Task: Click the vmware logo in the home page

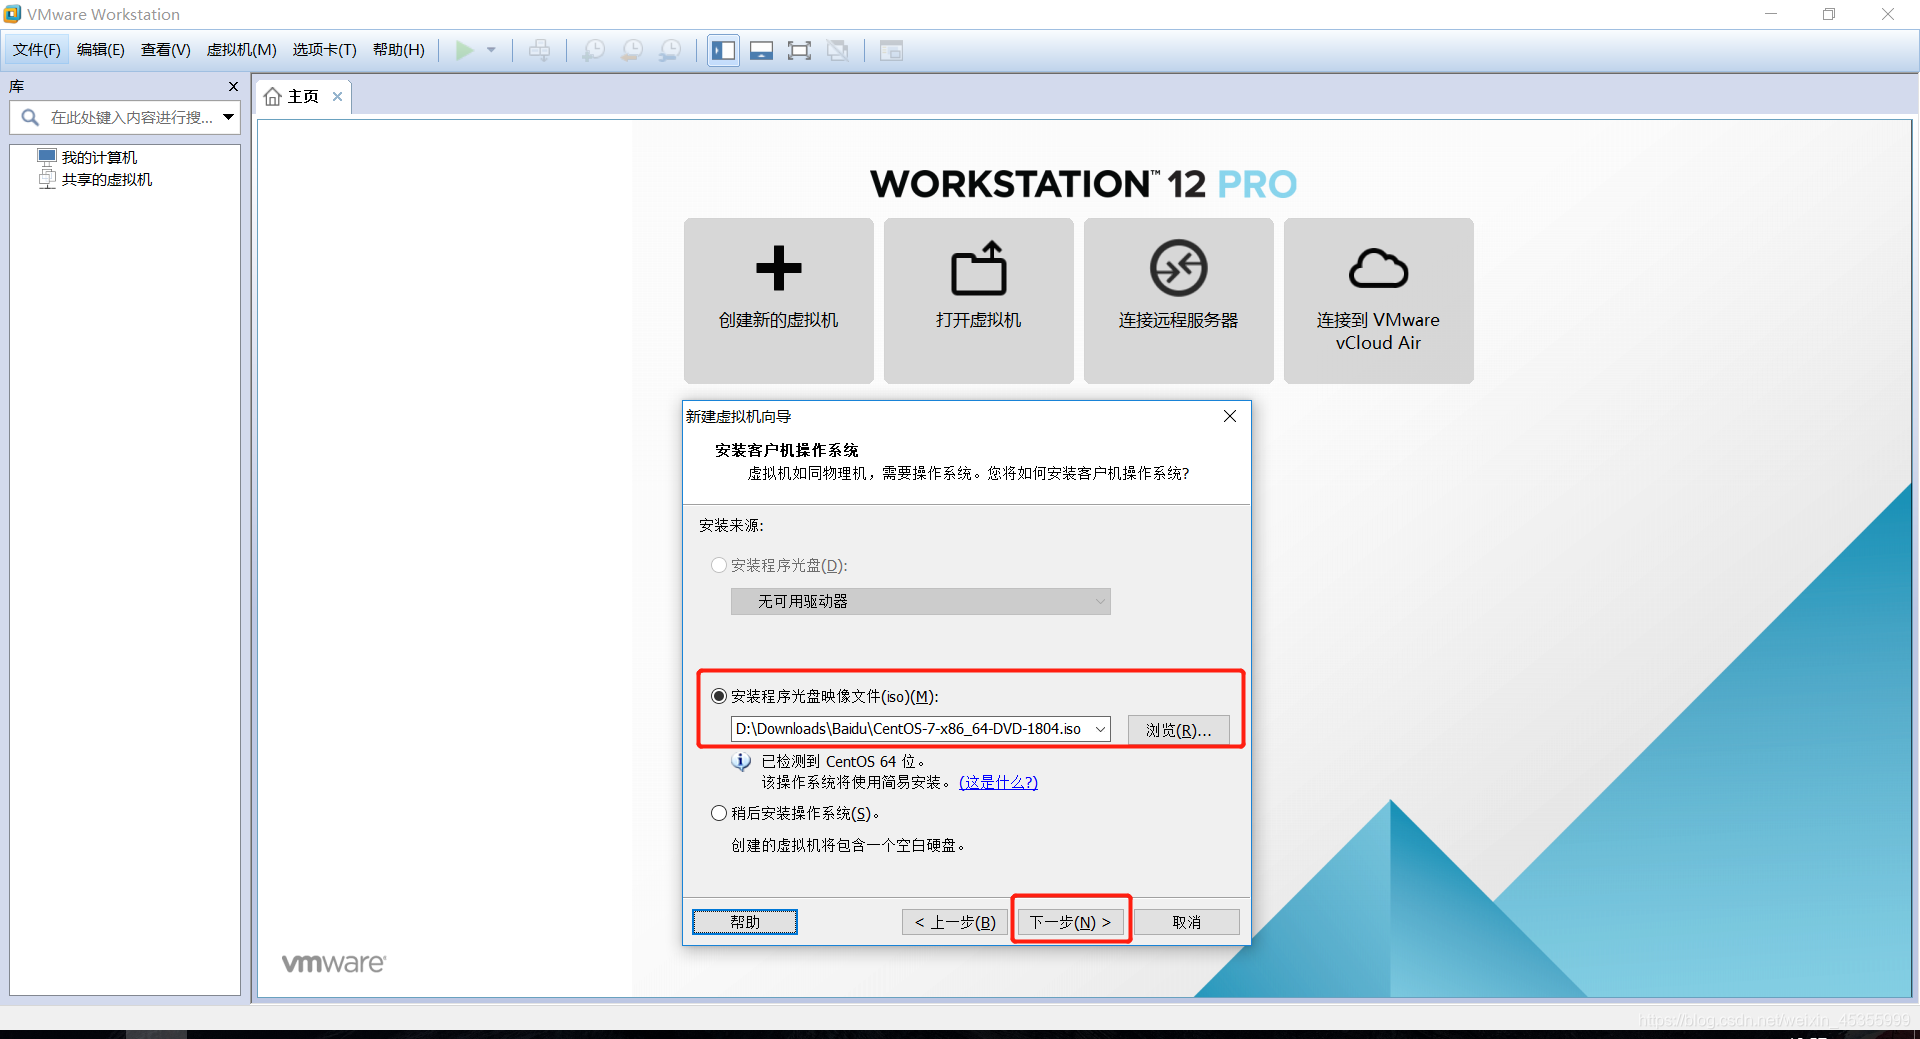Action: (x=334, y=963)
